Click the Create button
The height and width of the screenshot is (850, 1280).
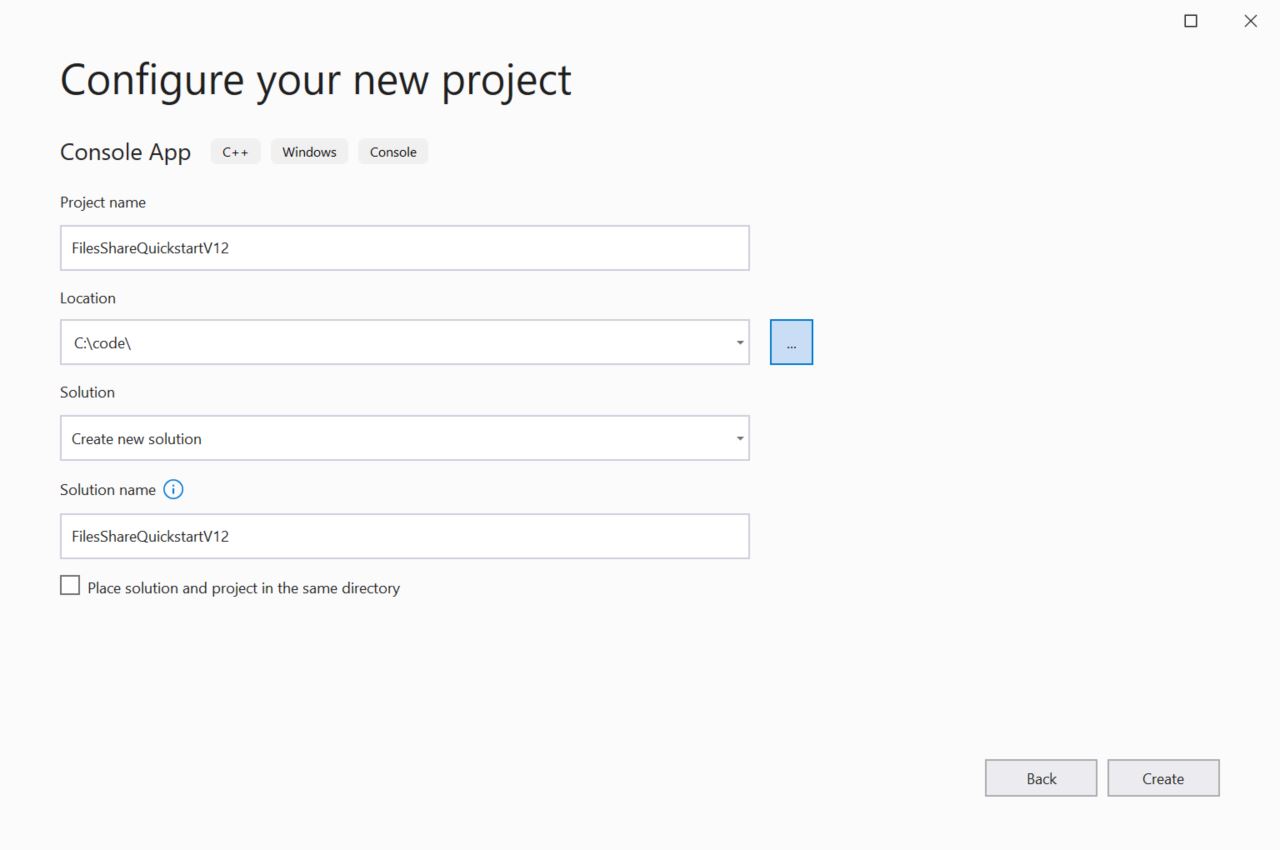tap(1163, 777)
